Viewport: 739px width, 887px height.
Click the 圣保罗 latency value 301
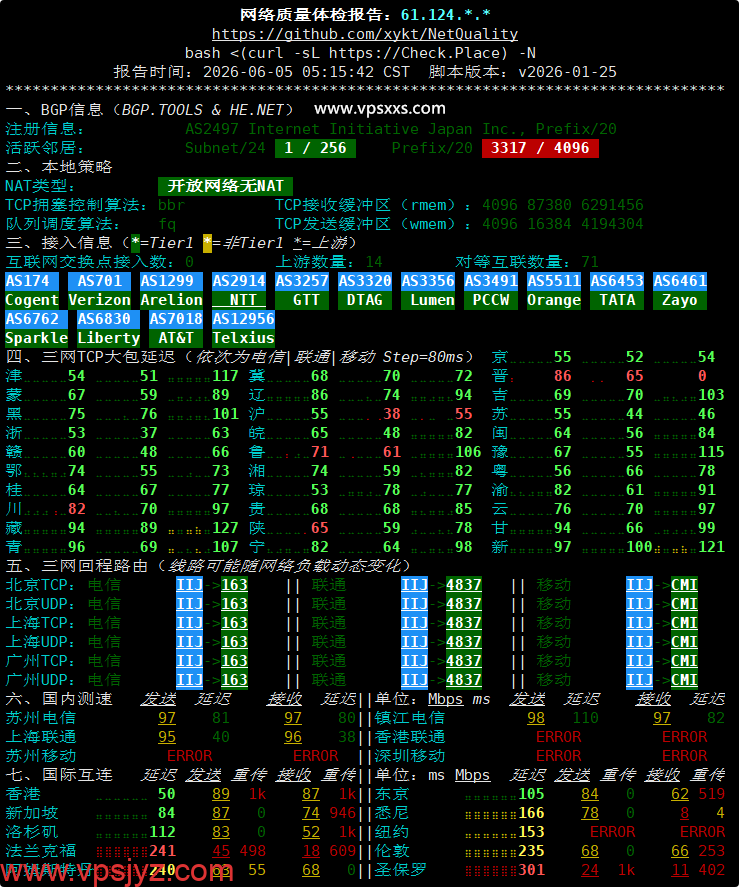point(531,870)
